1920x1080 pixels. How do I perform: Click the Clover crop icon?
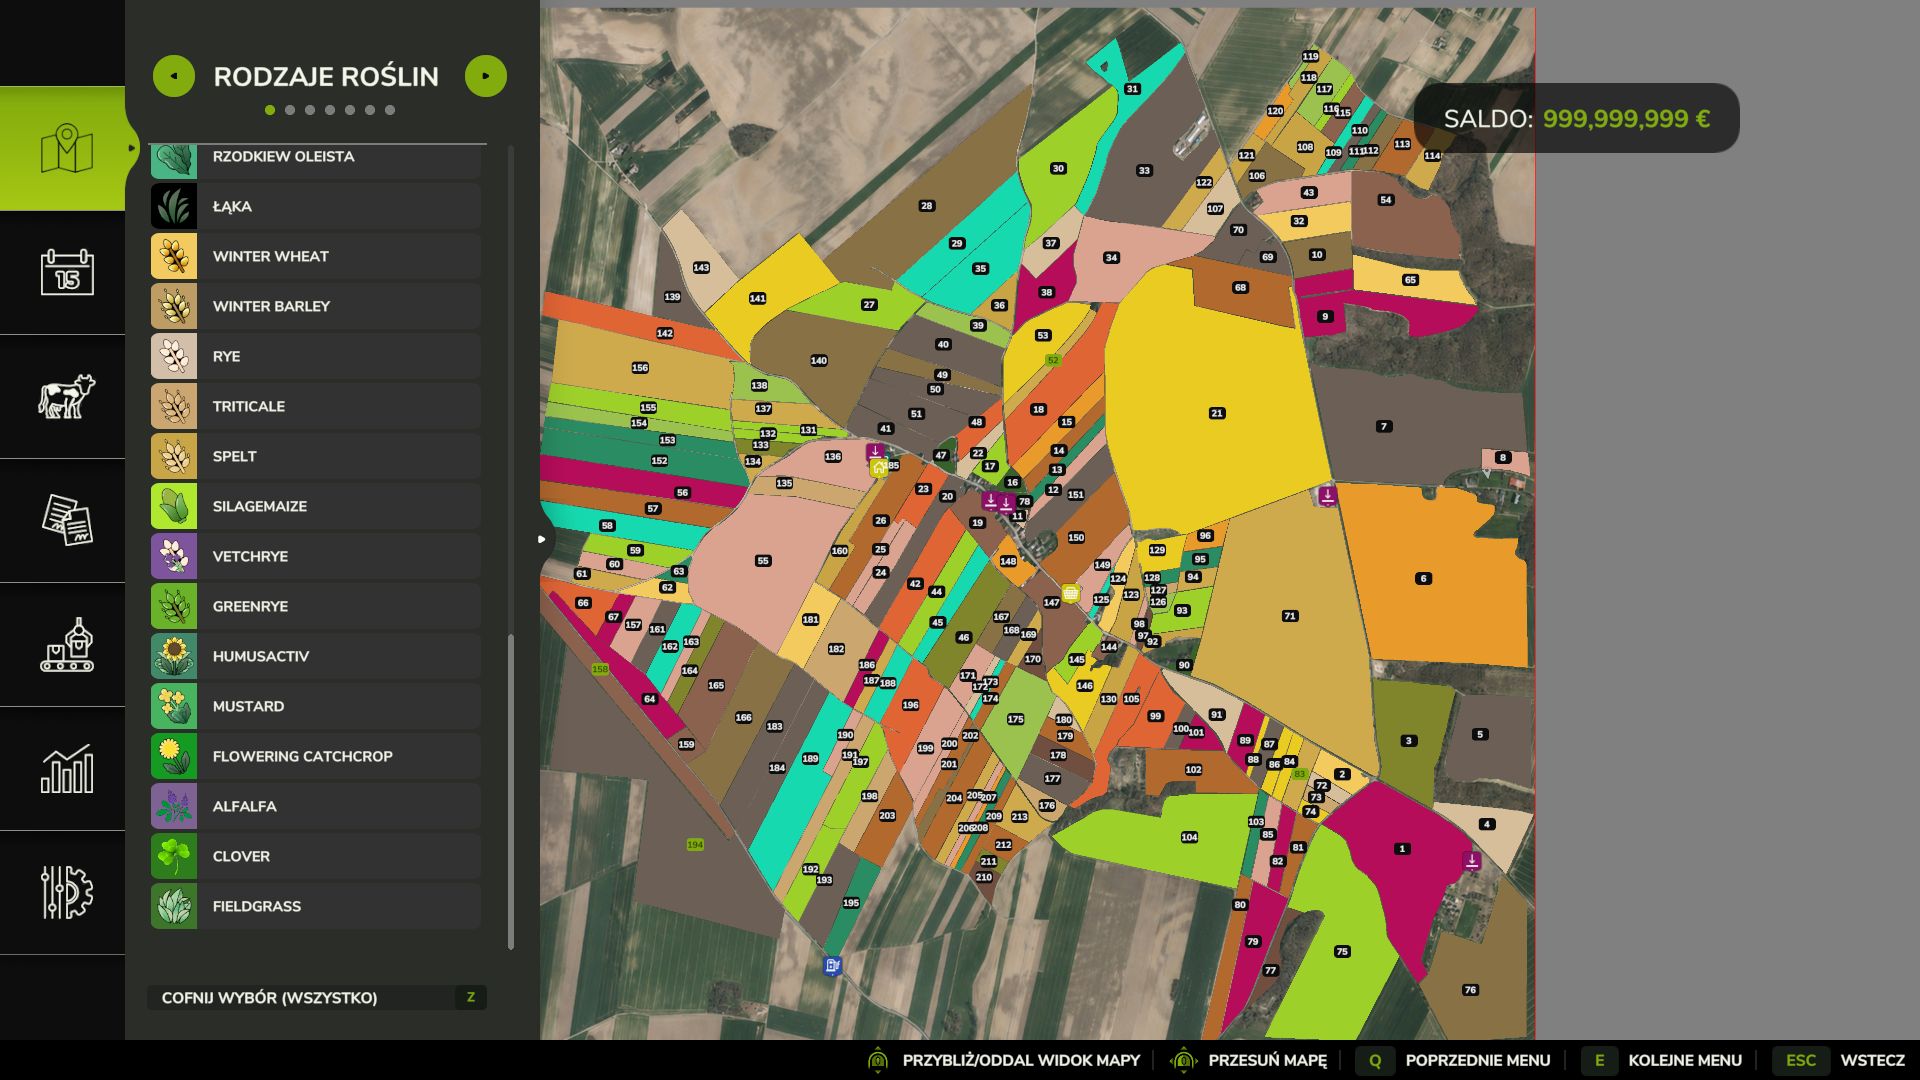coord(174,856)
